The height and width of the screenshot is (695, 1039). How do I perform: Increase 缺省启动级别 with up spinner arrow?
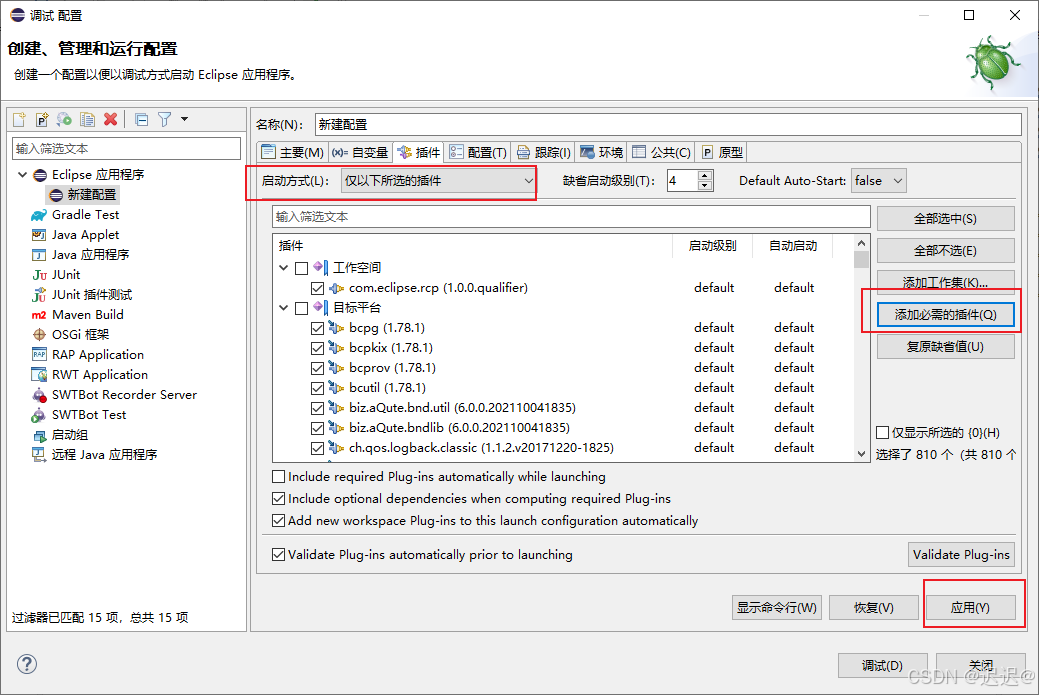coord(705,176)
